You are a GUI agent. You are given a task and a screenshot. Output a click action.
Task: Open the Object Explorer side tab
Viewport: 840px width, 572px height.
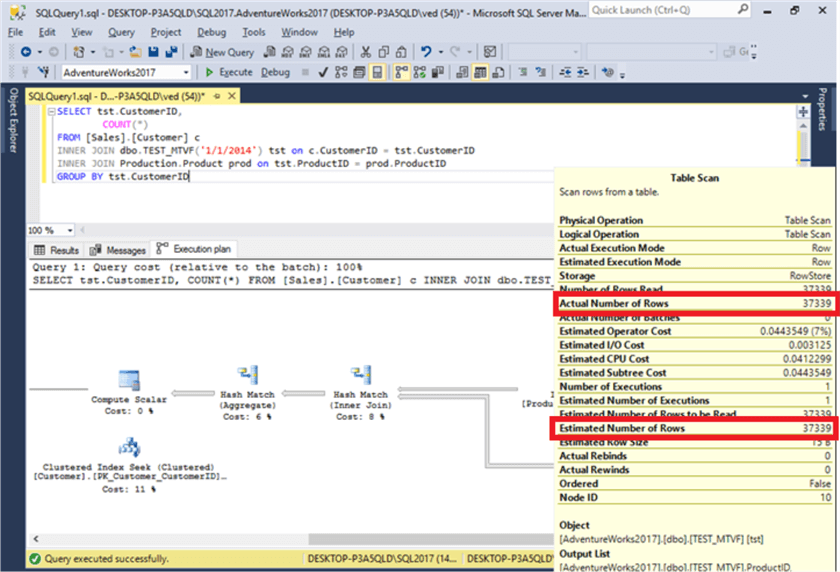(x=13, y=120)
